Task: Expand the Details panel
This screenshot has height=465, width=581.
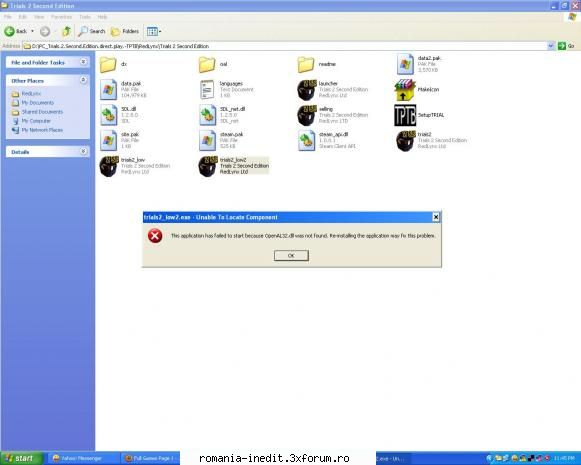Action: click(83, 152)
